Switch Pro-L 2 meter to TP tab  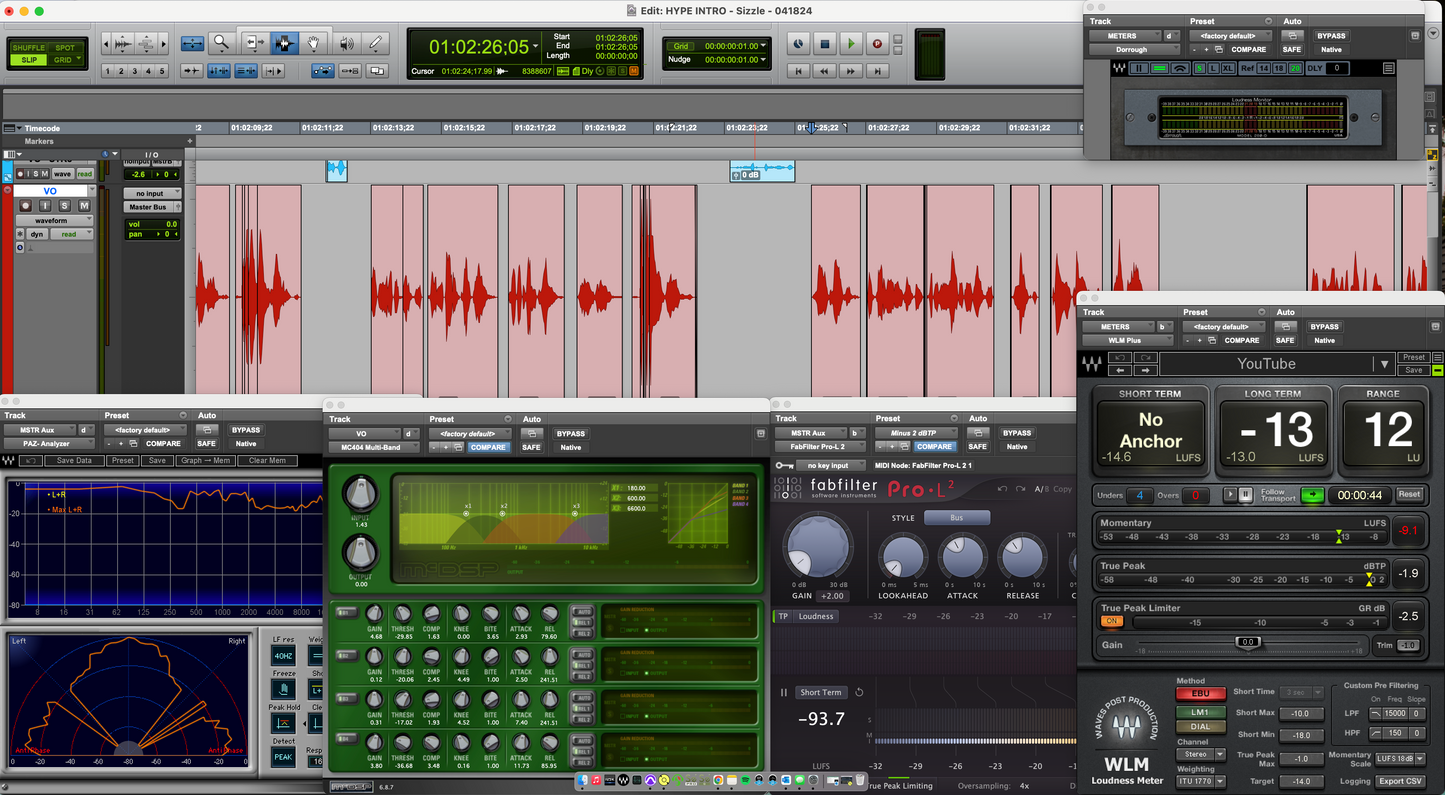click(783, 616)
